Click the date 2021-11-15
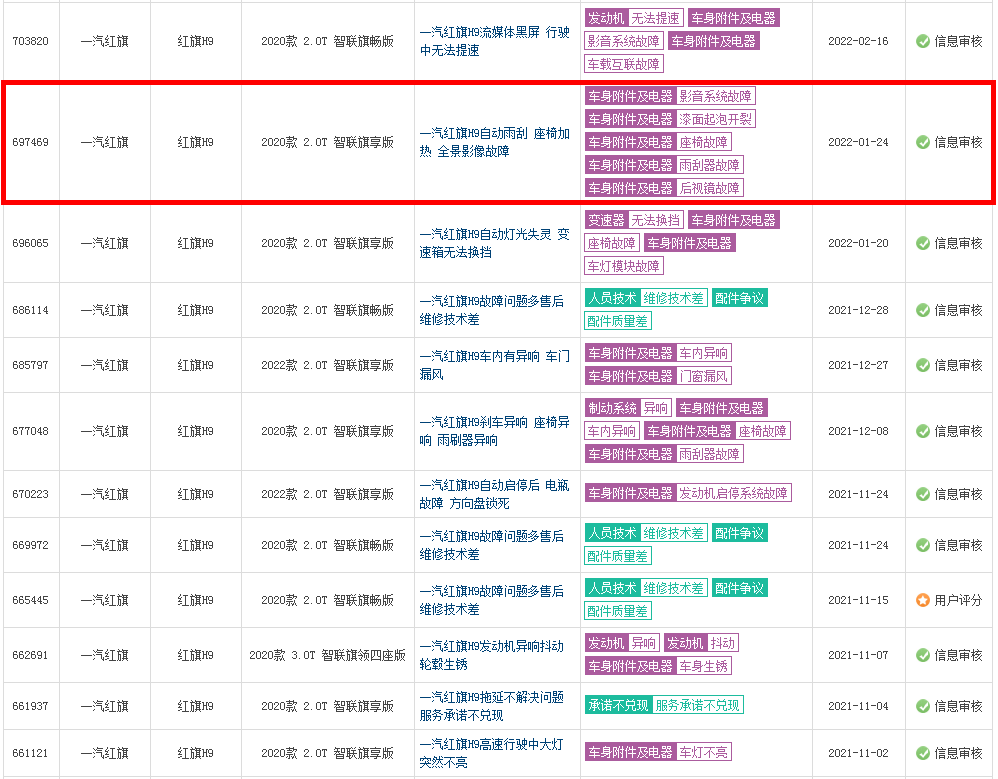Screen dimensions: 998x779 [x=858, y=600]
